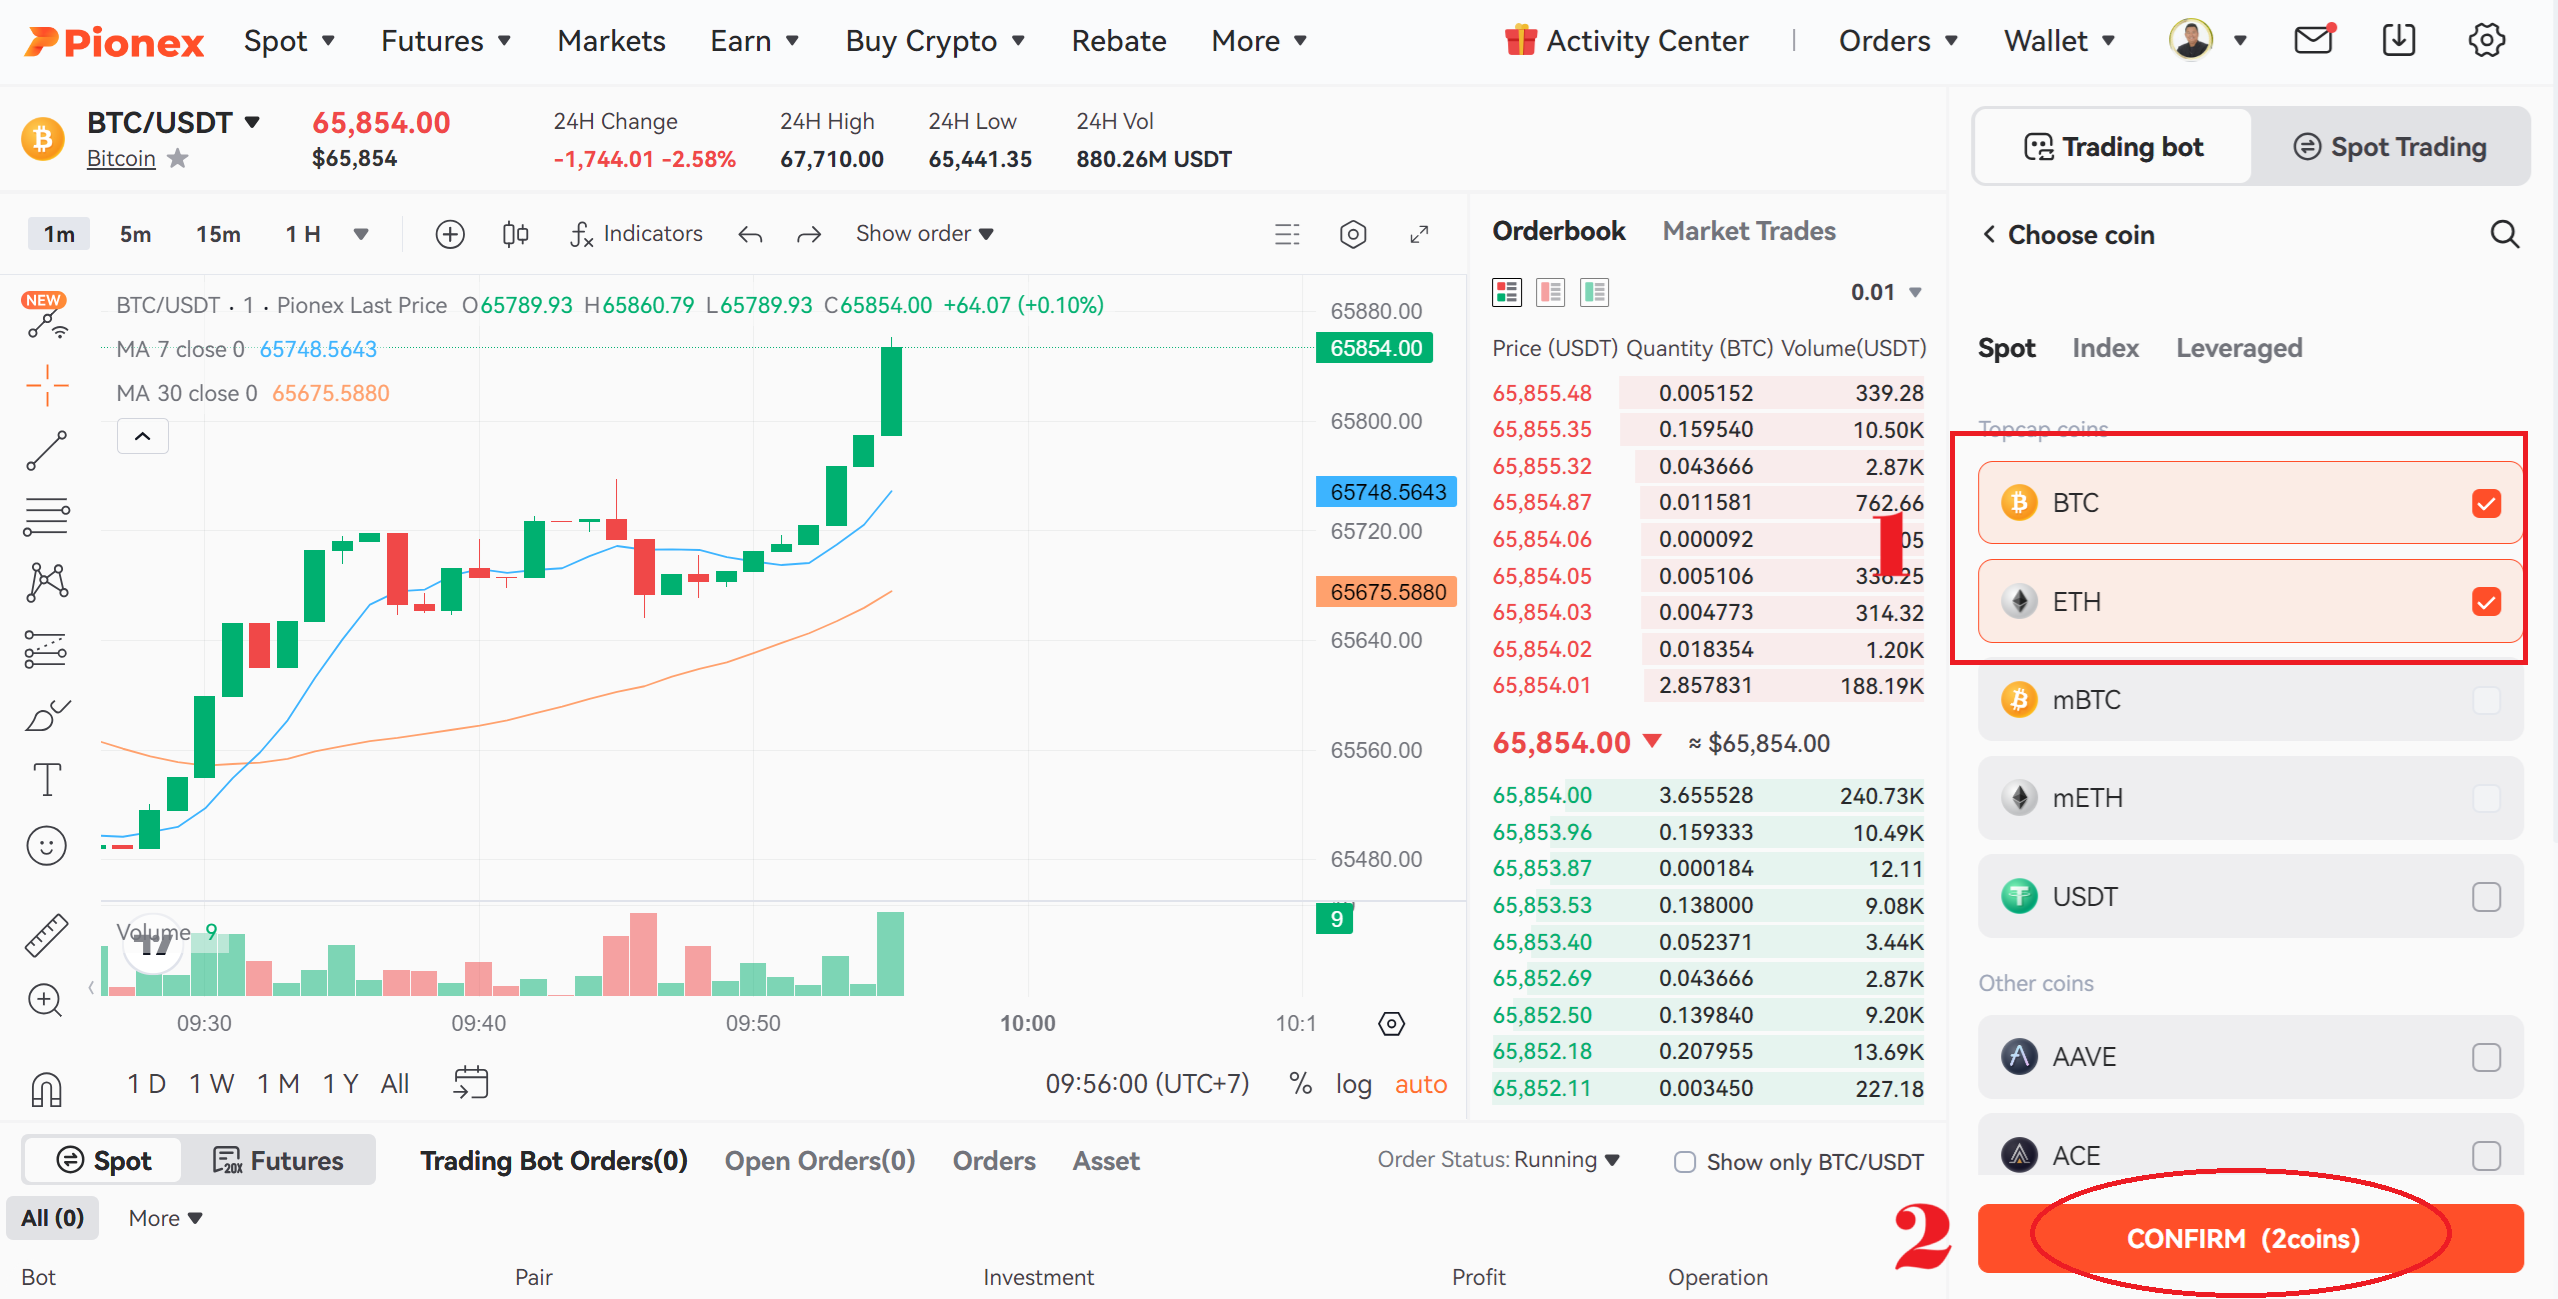The height and width of the screenshot is (1299, 2558).
Task: Select the text annotation tool
Action: tap(46, 780)
